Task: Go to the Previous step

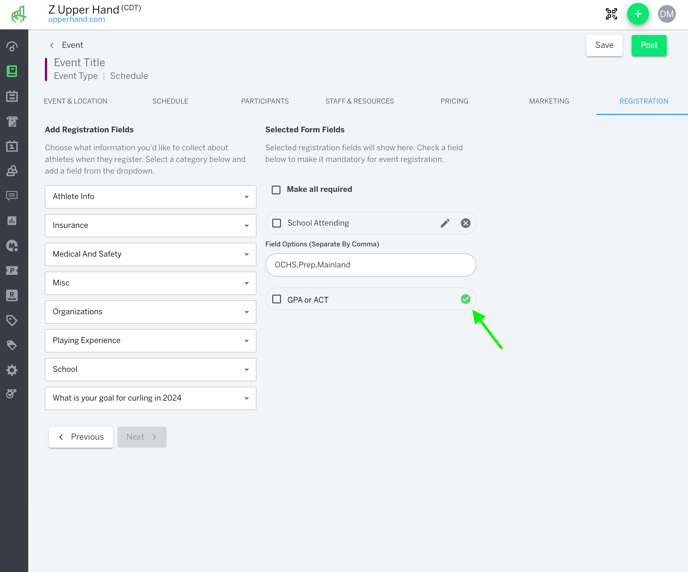Action: point(81,437)
